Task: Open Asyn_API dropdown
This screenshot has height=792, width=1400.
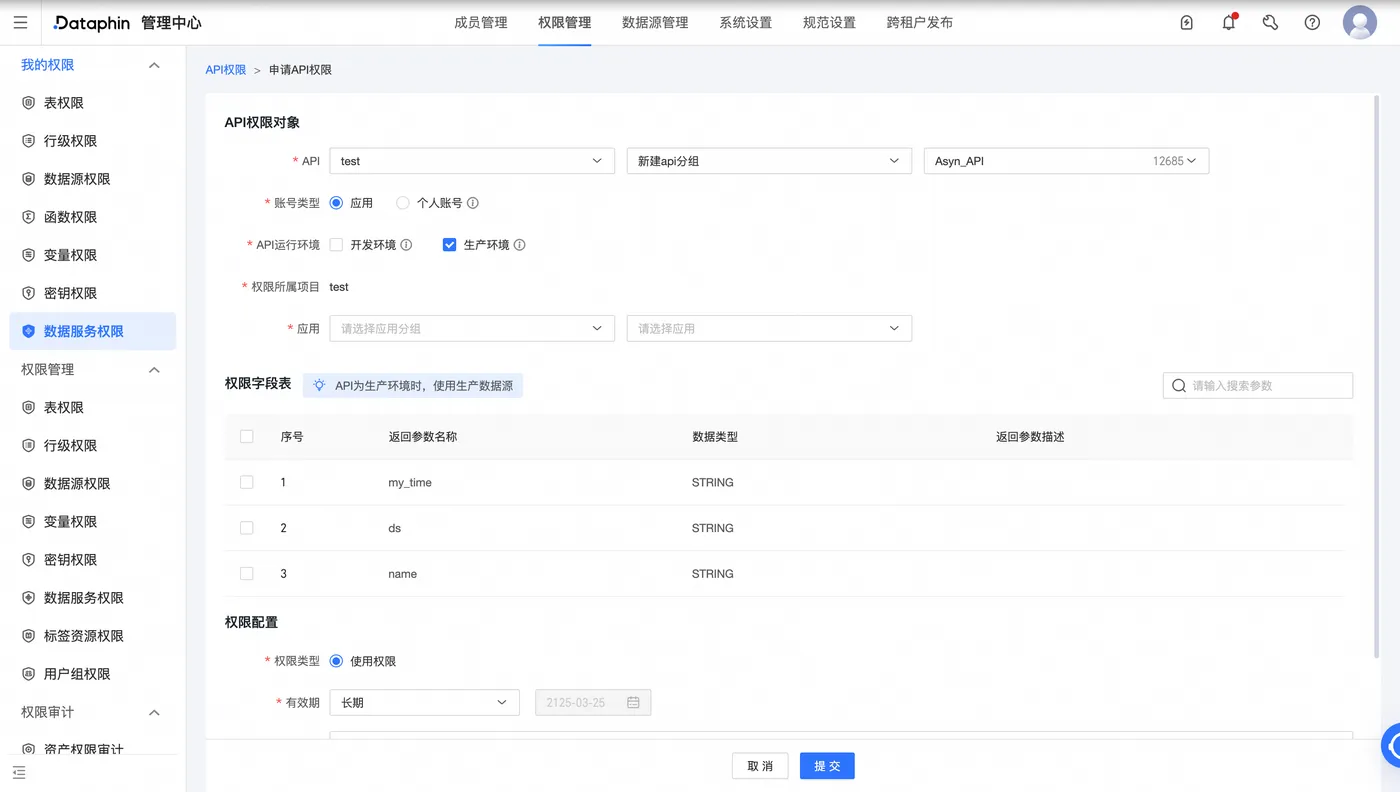Action: (x=1066, y=161)
